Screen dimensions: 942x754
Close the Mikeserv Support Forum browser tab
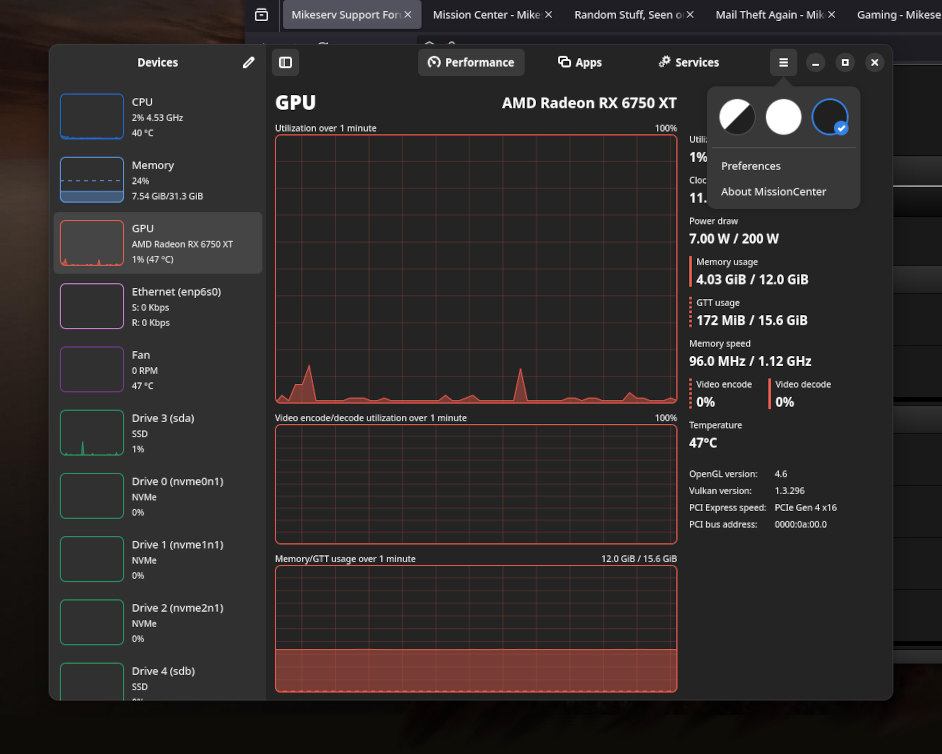[x=408, y=14]
